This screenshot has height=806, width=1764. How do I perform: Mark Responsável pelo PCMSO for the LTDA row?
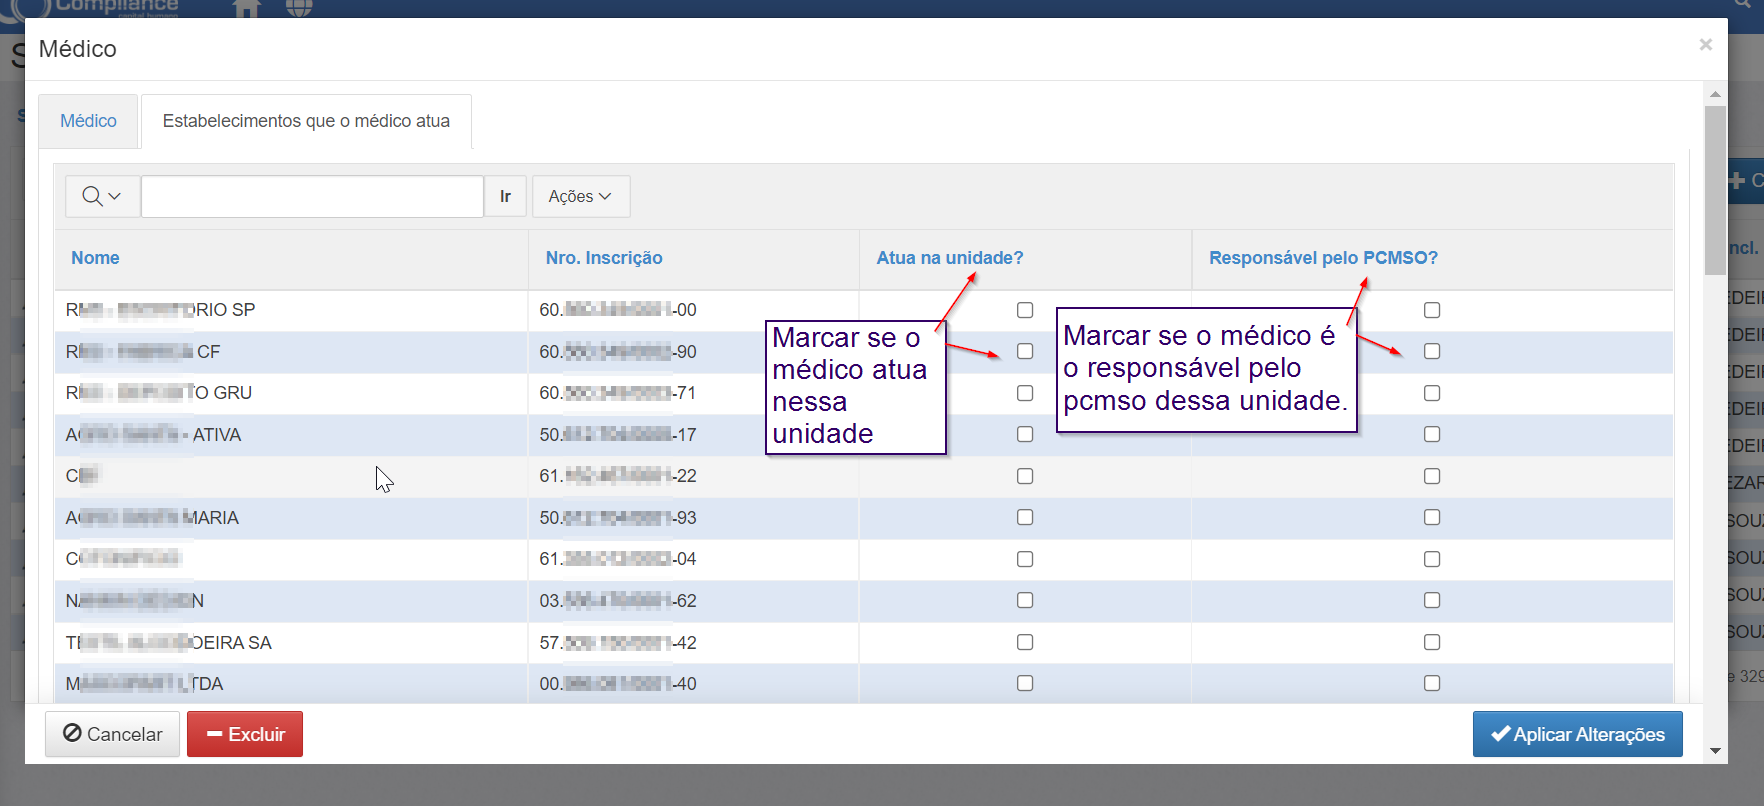coord(1432,683)
